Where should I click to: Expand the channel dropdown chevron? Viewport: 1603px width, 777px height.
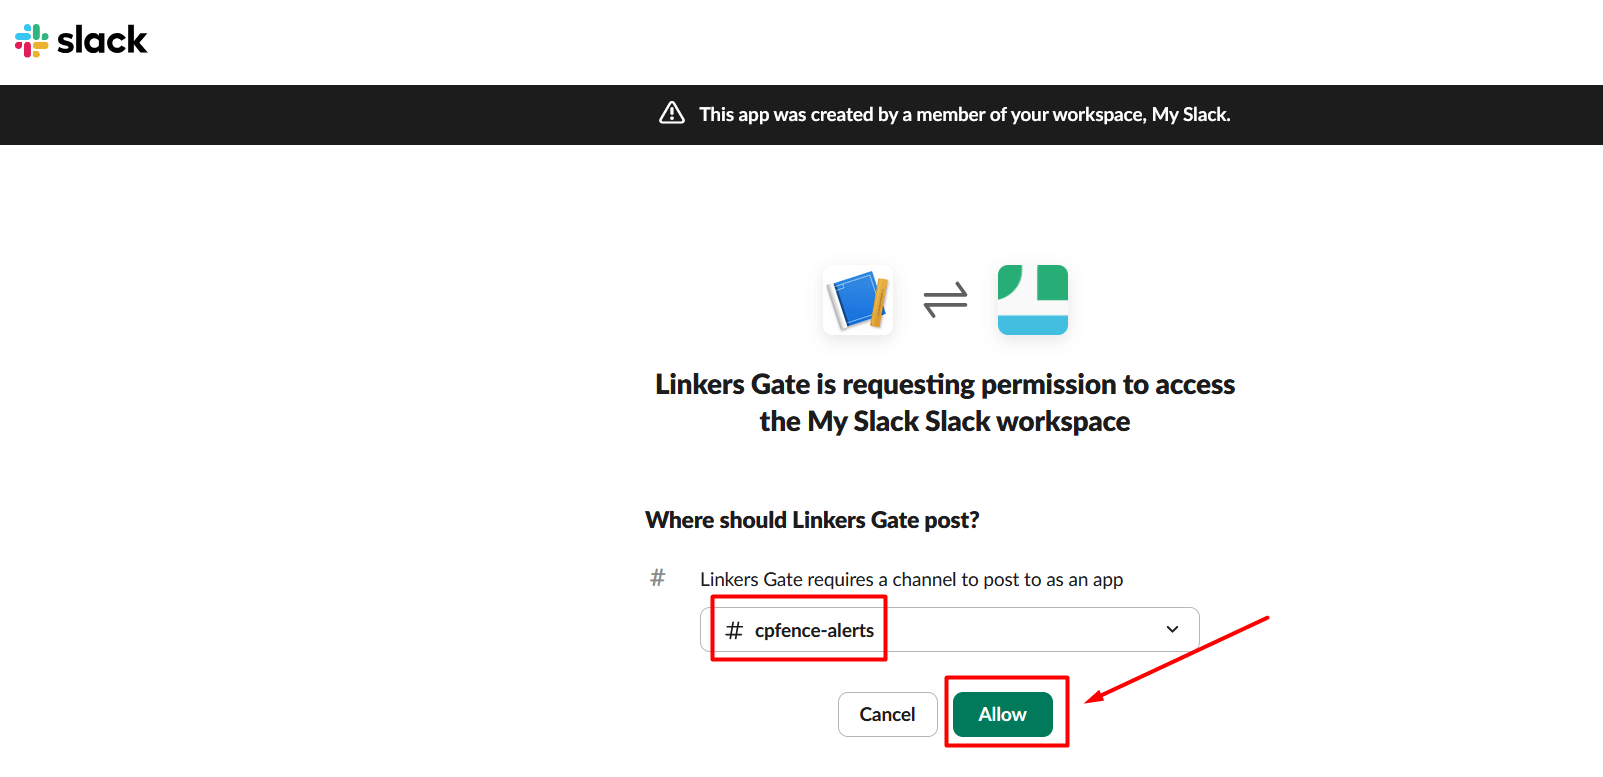click(1172, 629)
